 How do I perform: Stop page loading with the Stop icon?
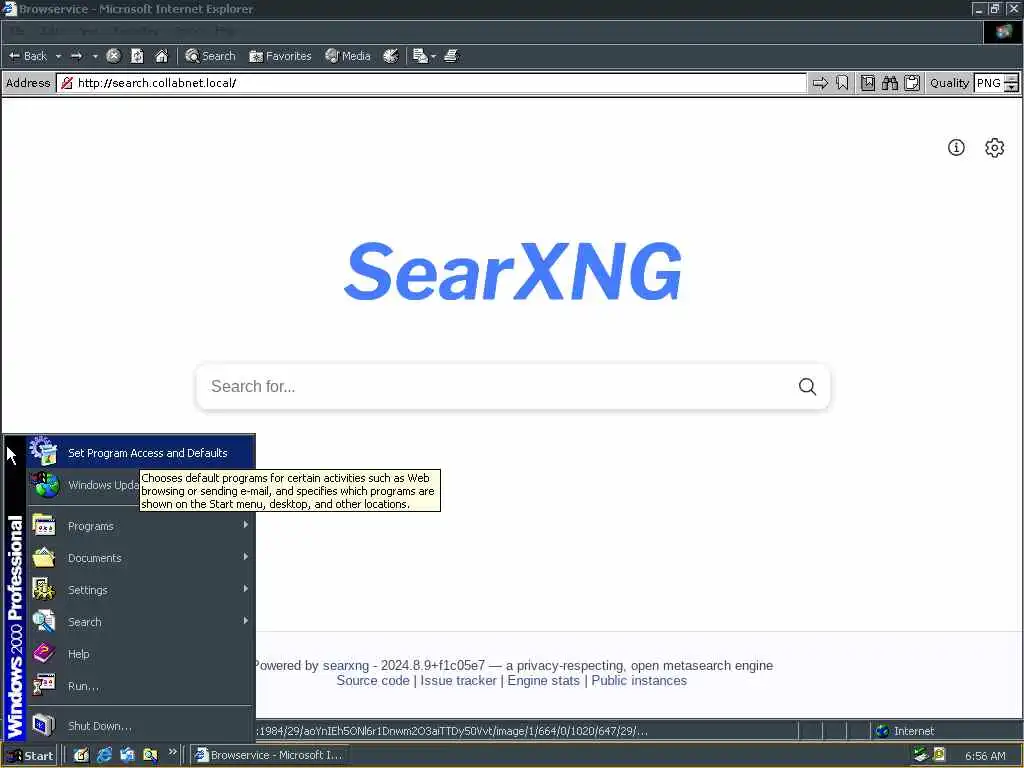(x=113, y=56)
